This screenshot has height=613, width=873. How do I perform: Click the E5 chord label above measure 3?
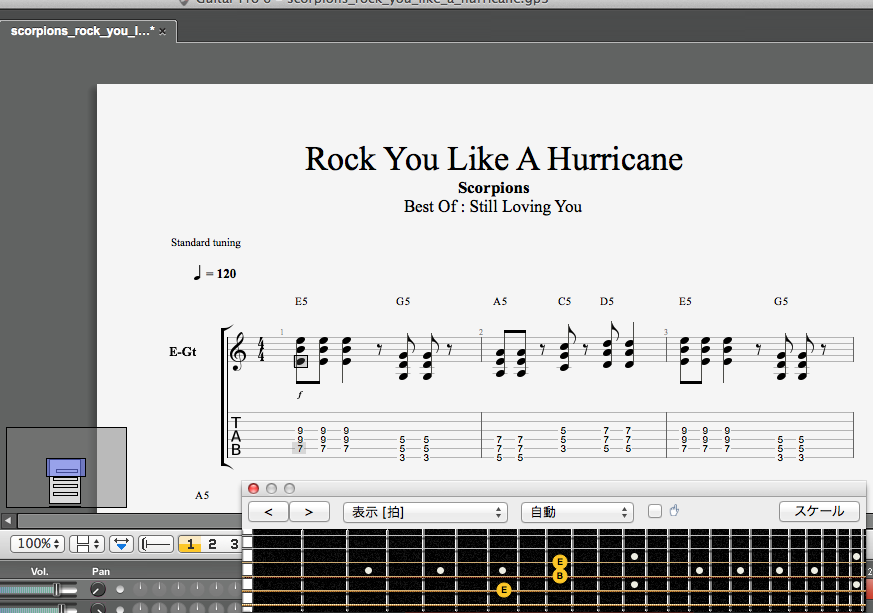coord(685,301)
